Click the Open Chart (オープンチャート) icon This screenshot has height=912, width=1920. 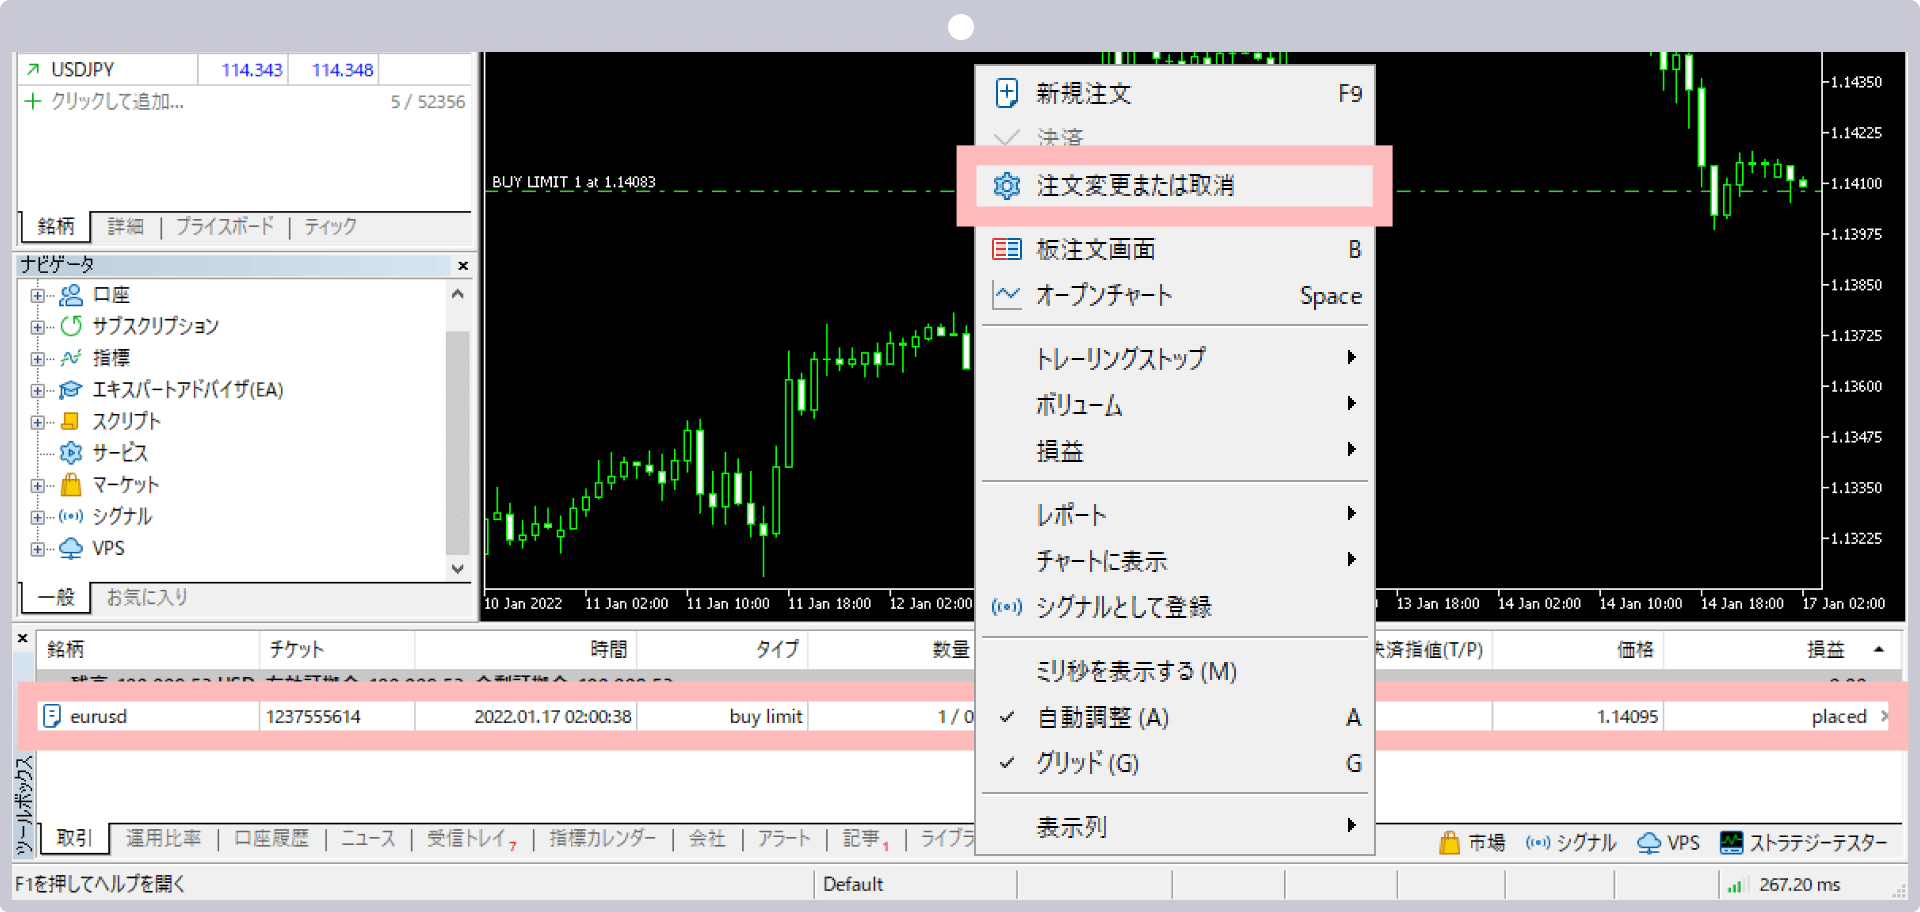pos(1007,295)
